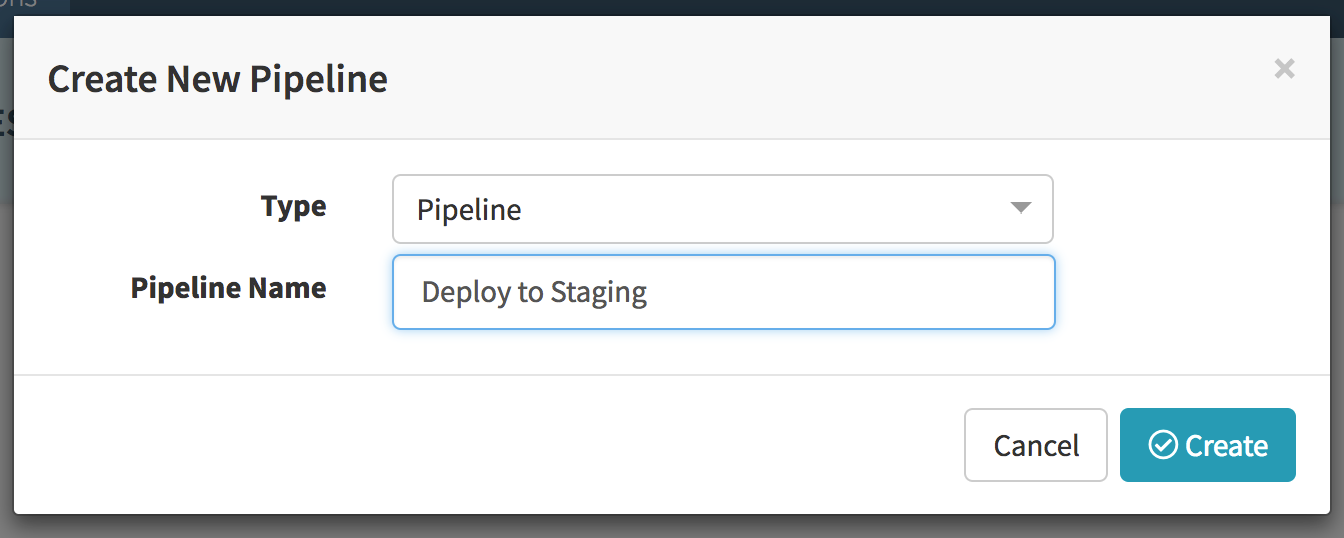This screenshot has width=1344, height=538.
Task: Click the Create button label
Action: [1226, 446]
